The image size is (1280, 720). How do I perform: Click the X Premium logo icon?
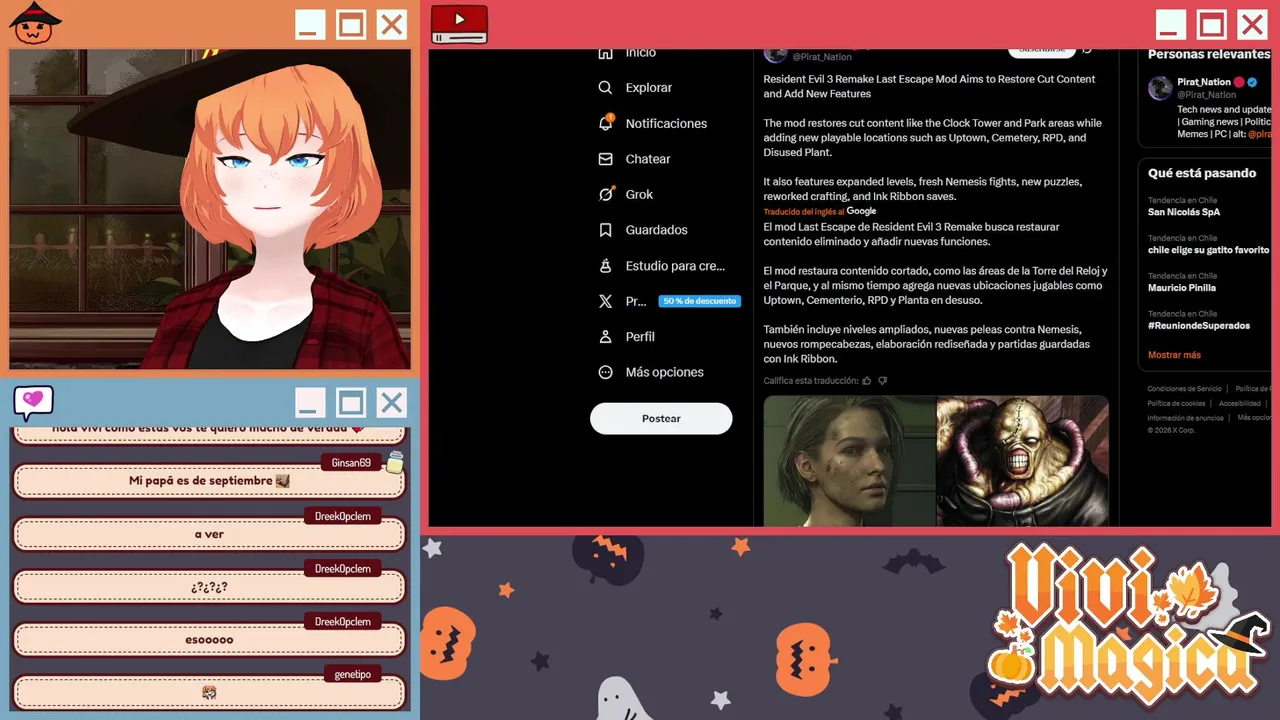(605, 301)
